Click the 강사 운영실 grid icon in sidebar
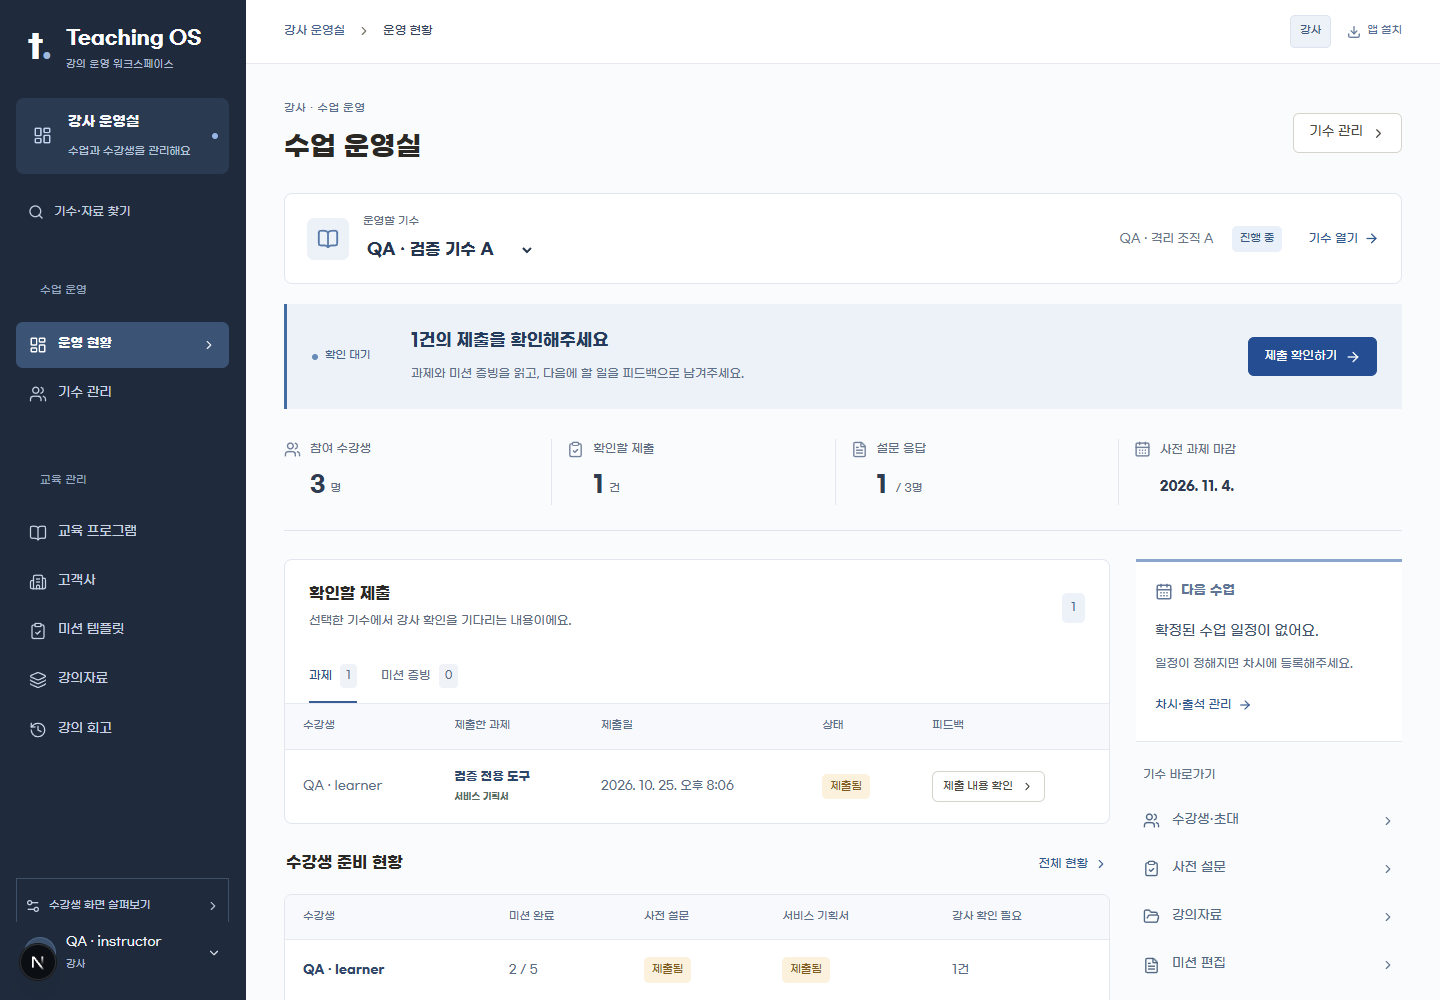The height and width of the screenshot is (1000, 1440). pyautogui.click(x=42, y=136)
